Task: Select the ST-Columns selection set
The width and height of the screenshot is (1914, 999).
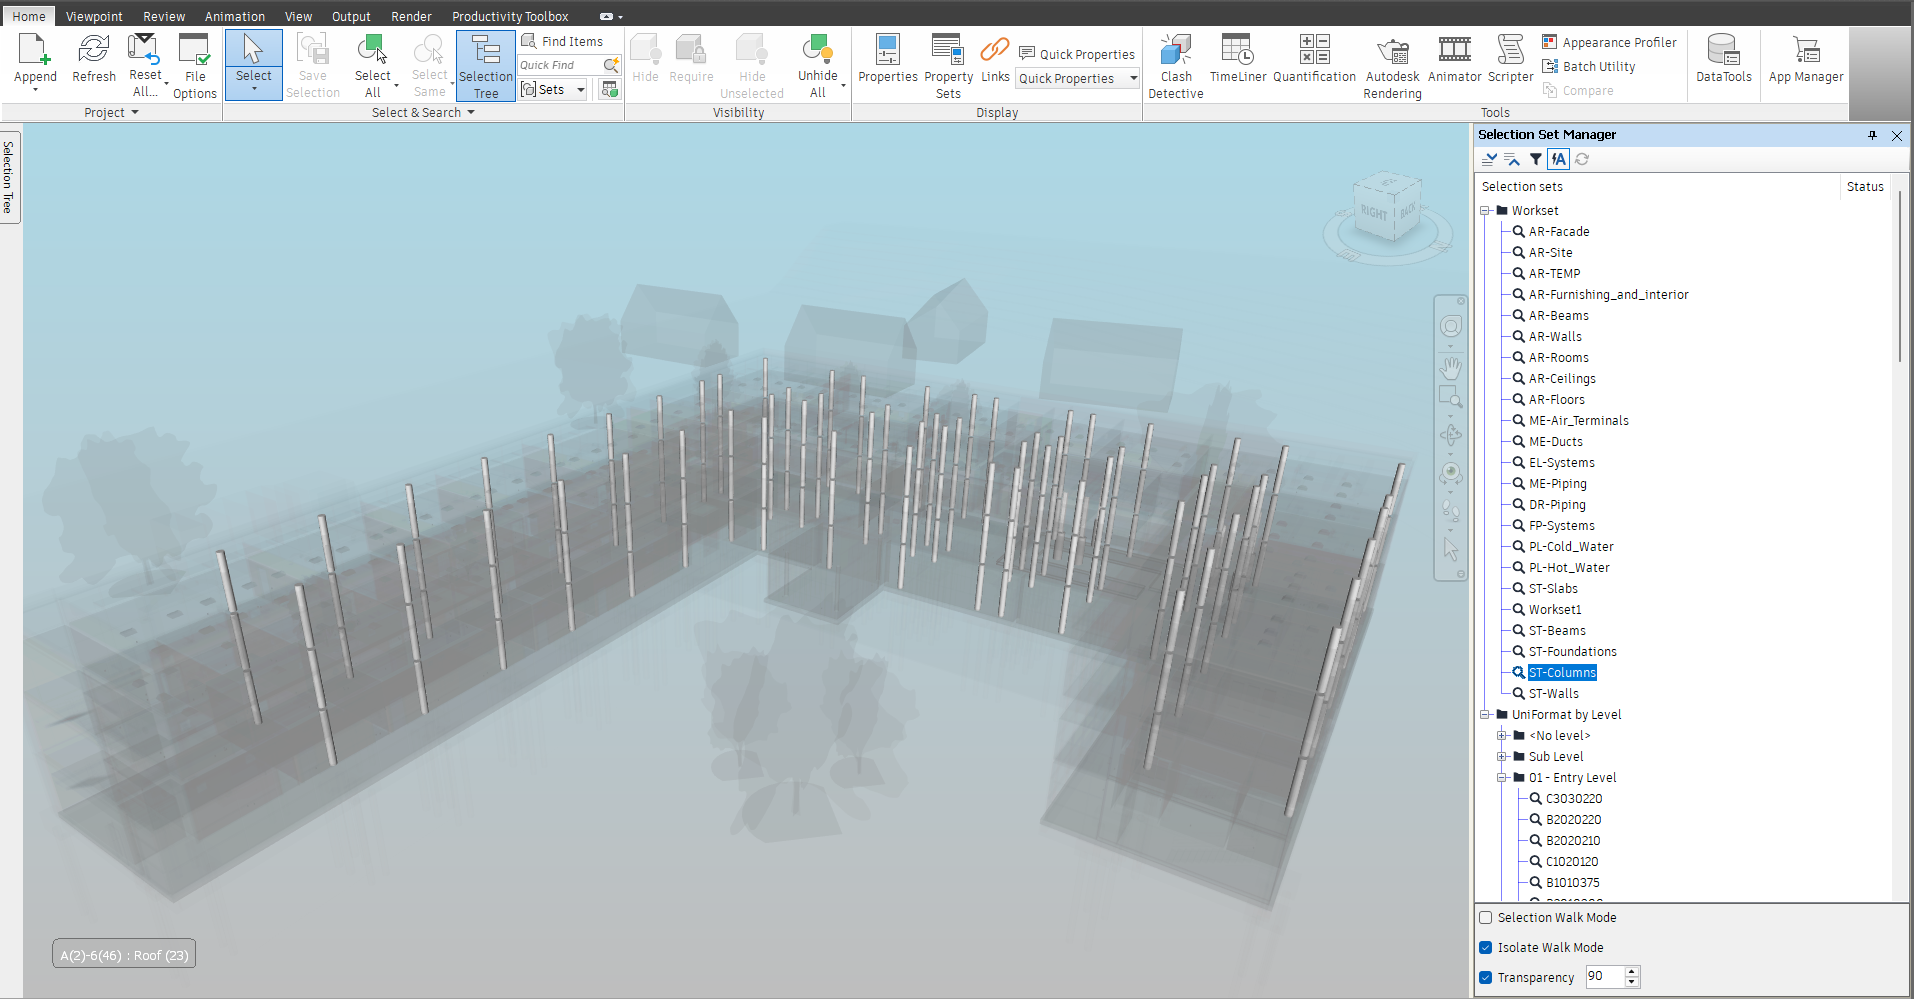Action: point(1562,673)
